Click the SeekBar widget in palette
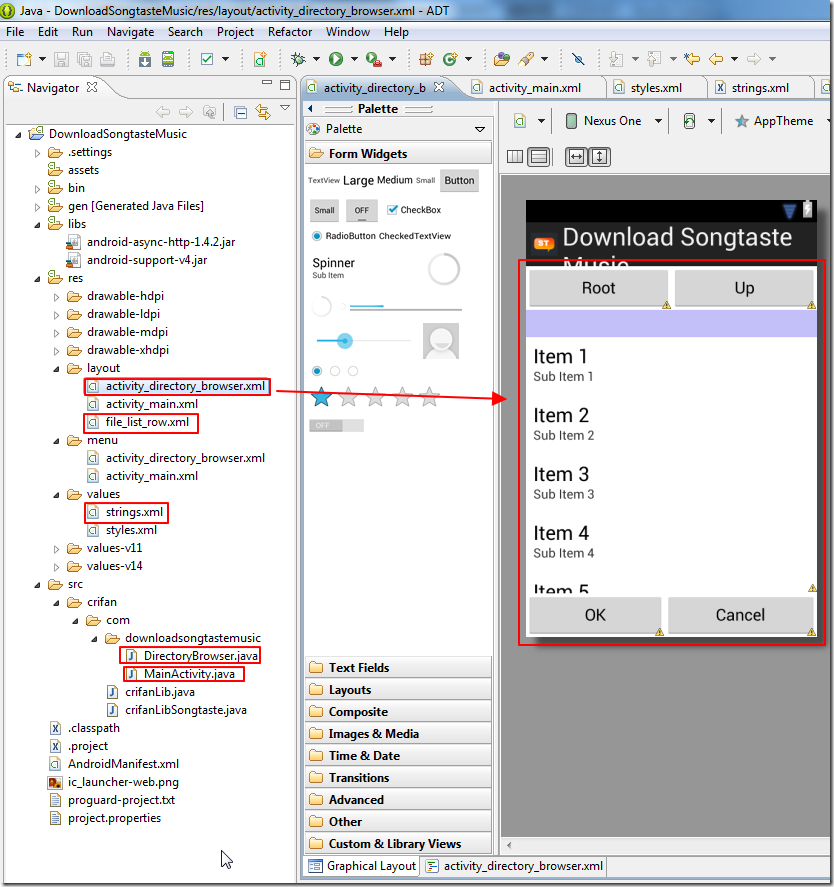The image size is (834, 887). 363,341
